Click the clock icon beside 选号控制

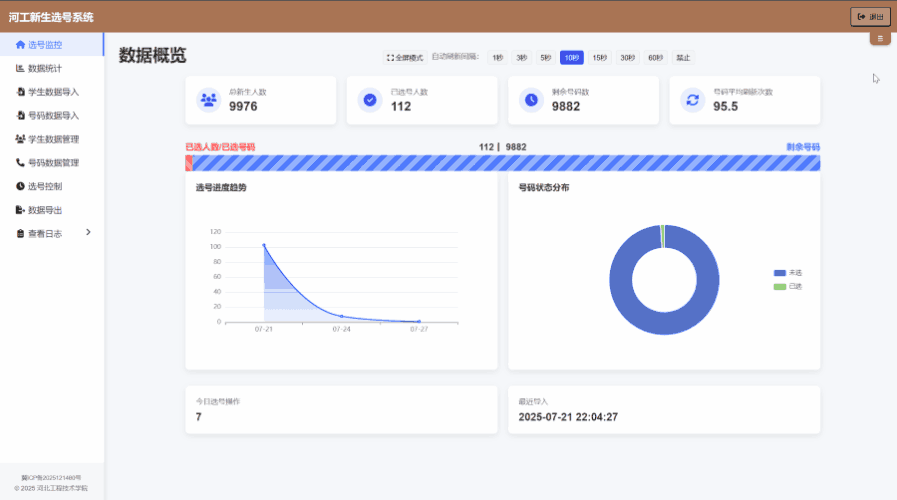point(20,186)
